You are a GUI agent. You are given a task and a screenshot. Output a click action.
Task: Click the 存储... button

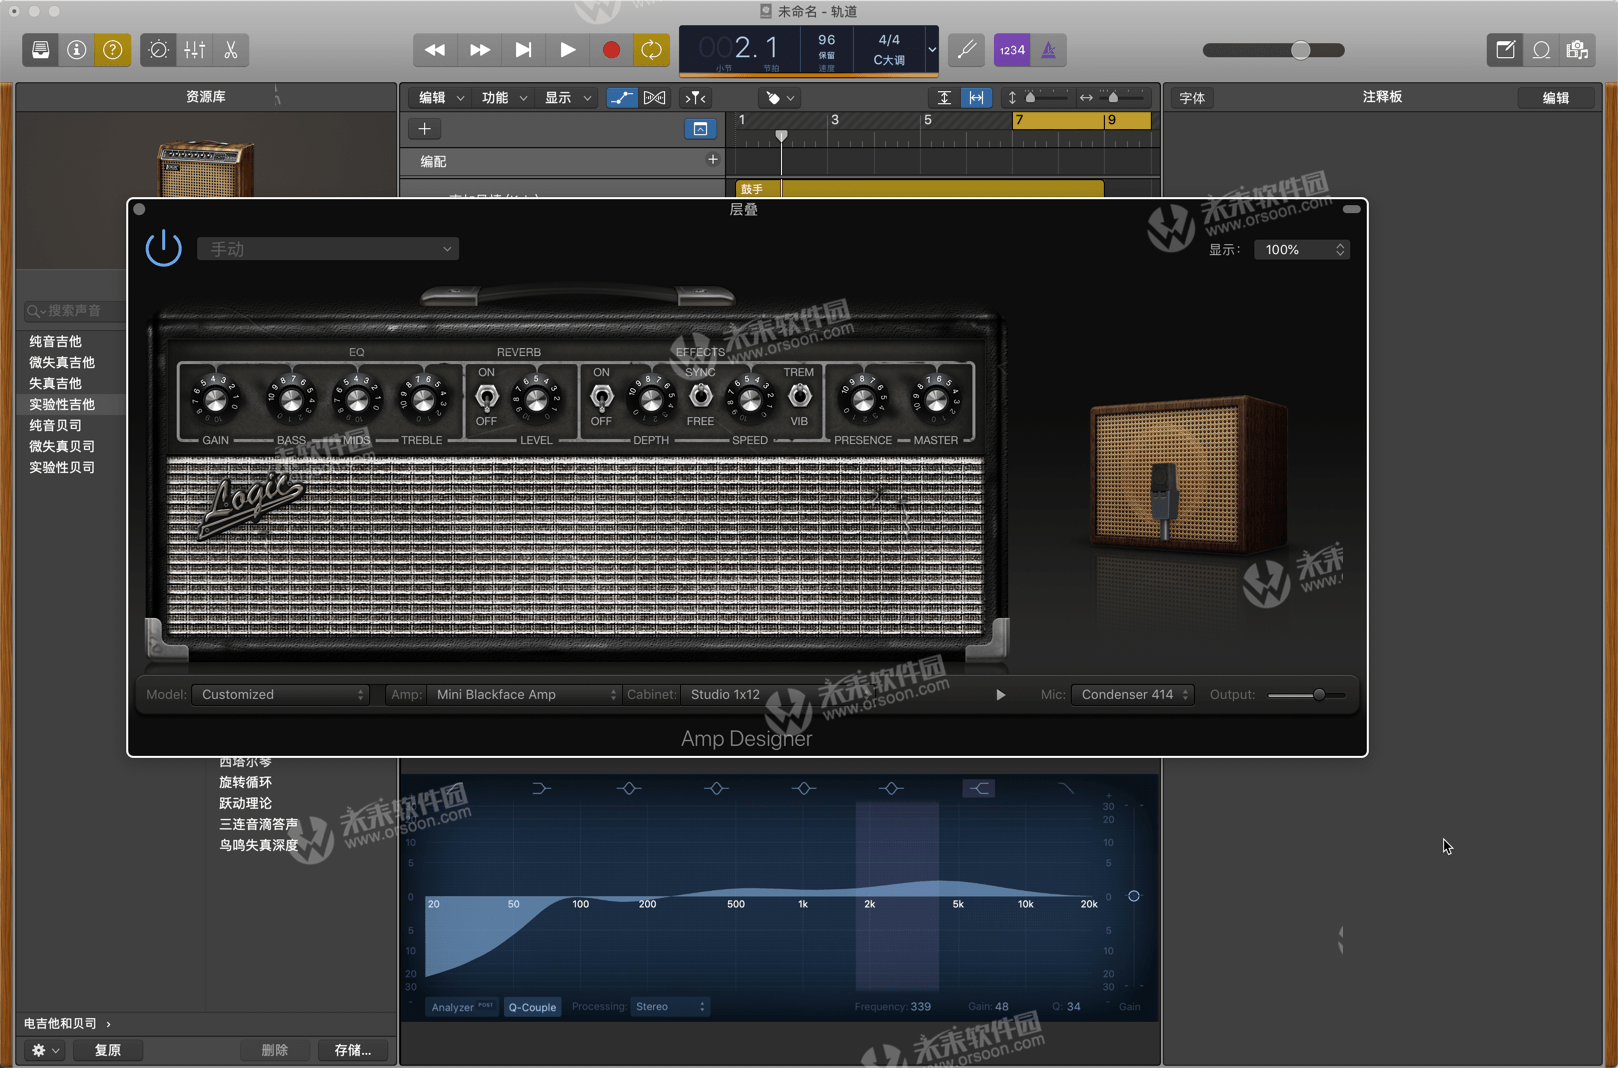[352, 1050]
